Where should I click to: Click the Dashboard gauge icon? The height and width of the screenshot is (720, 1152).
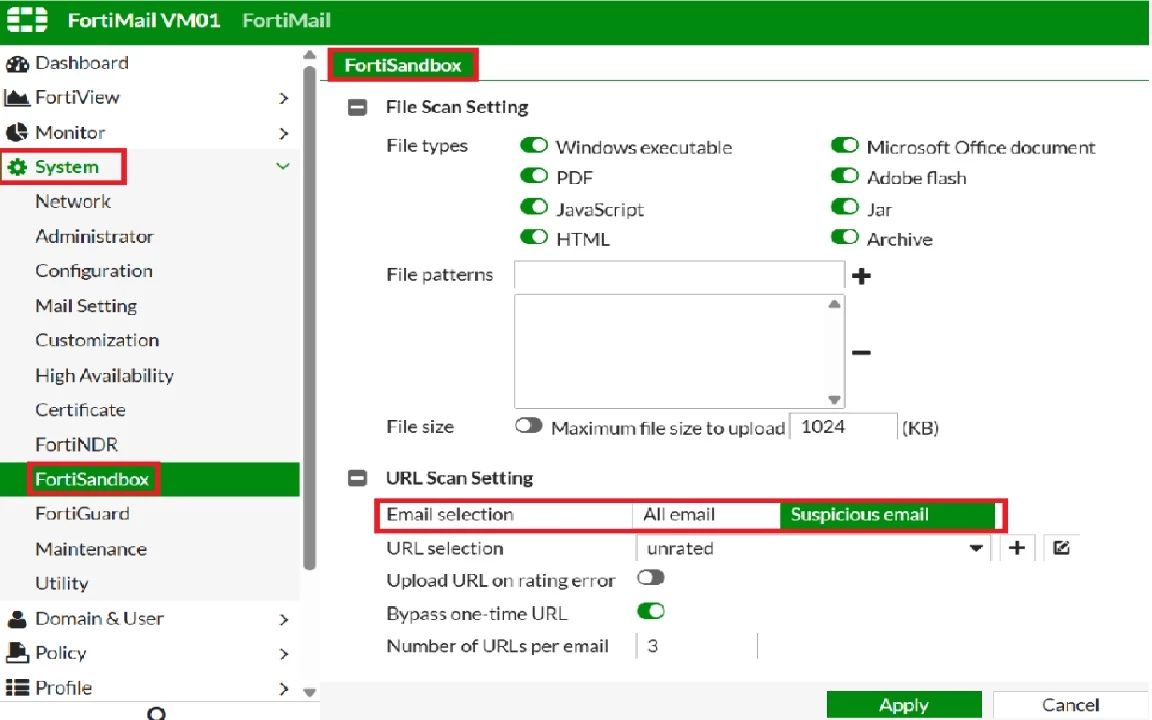click(x=17, y=64)
